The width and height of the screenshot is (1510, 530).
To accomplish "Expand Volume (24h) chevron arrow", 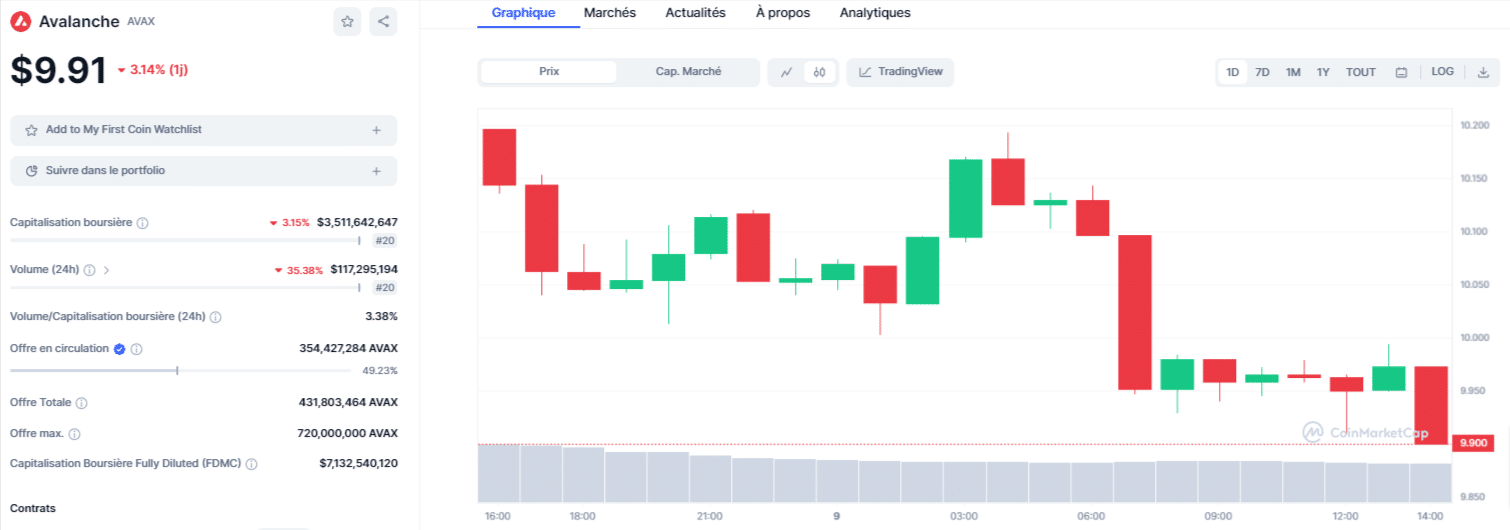I will point(107,270).
